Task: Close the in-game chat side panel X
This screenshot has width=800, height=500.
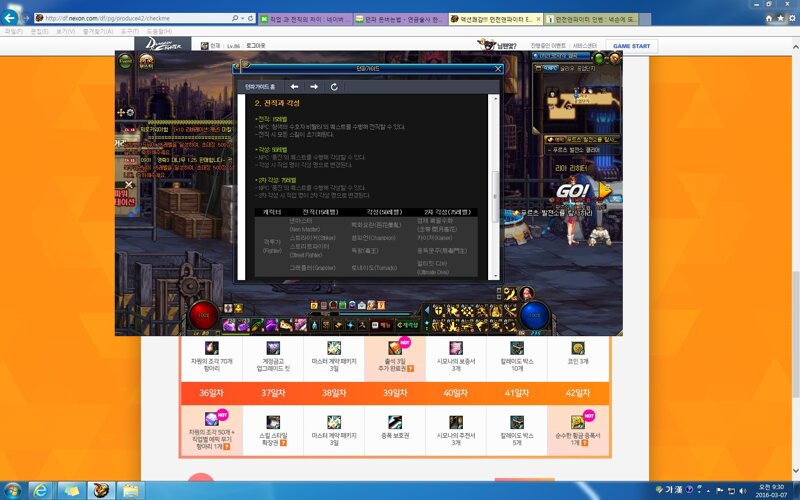Action: point(129,185)
